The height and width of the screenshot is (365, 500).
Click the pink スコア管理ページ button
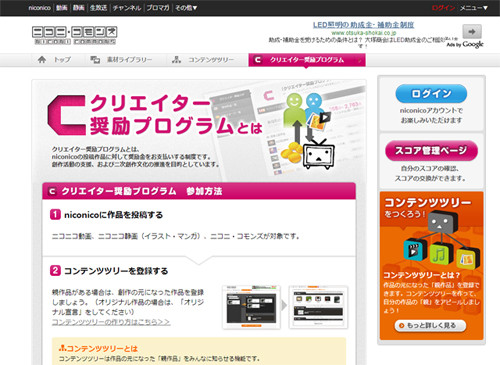click(x=431, y=151)
